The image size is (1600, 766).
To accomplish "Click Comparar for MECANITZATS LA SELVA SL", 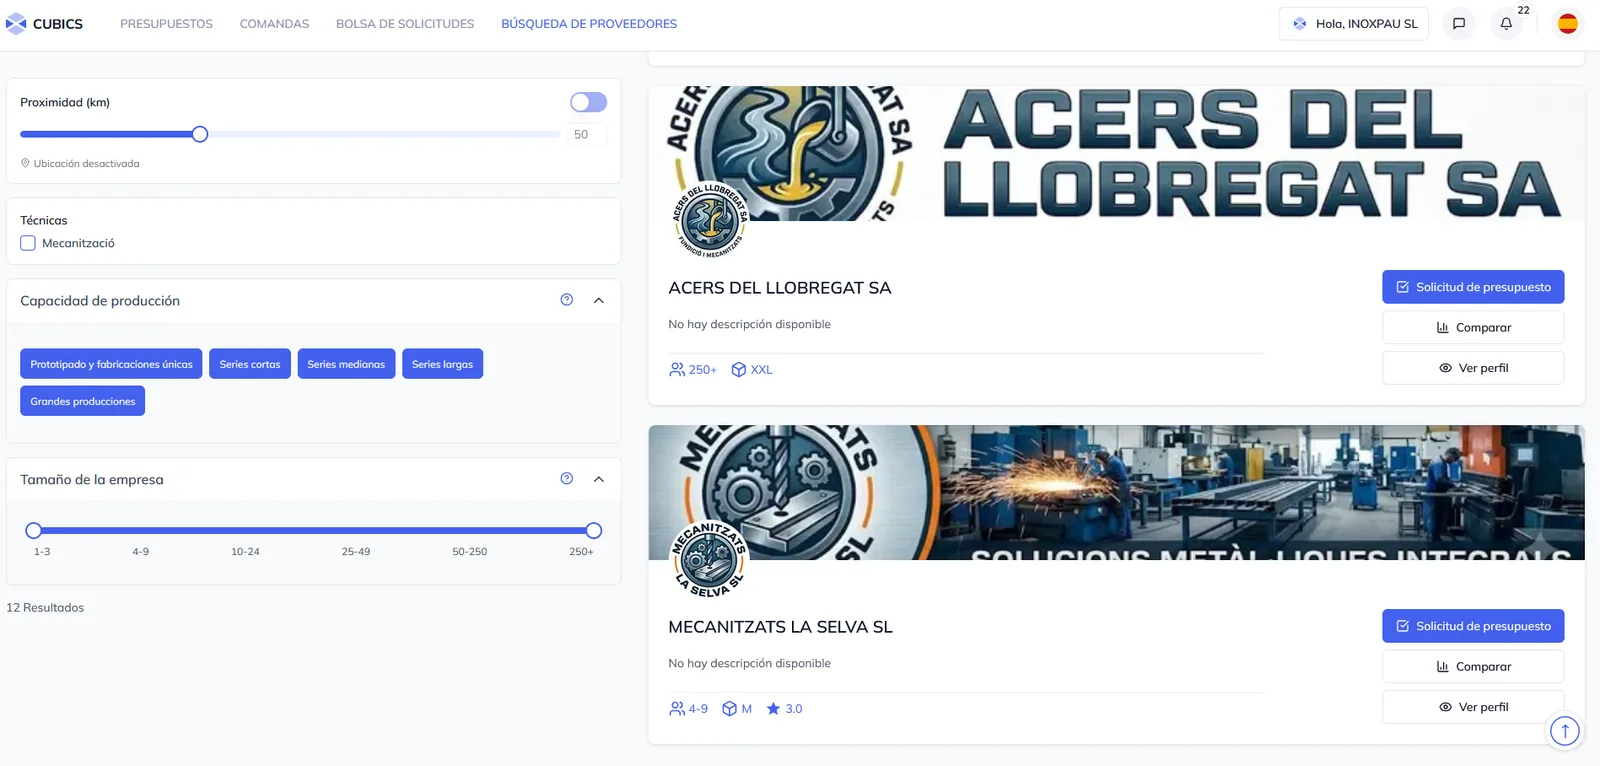I will pyautogui.click(x=1473, y=666).
